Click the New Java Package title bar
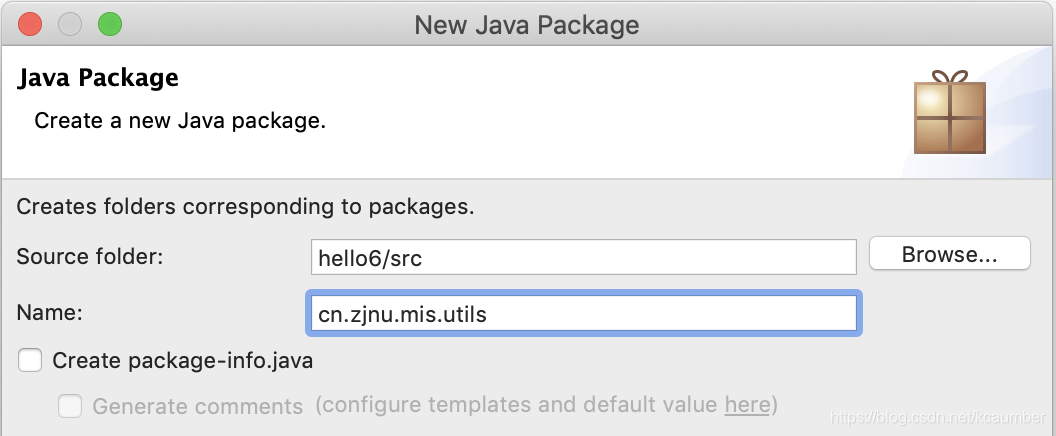This screenshot has height=436, width=1056. (527, 24)
